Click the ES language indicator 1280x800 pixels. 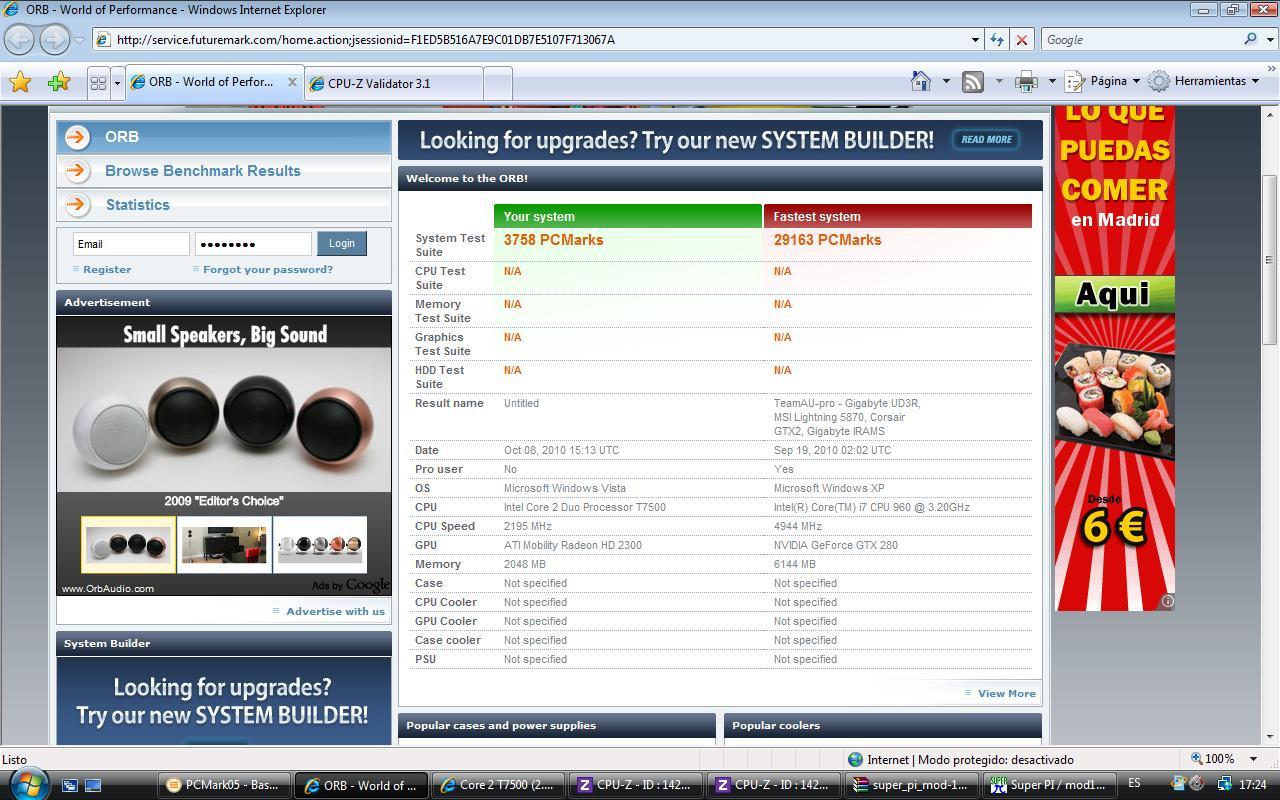1135,784
